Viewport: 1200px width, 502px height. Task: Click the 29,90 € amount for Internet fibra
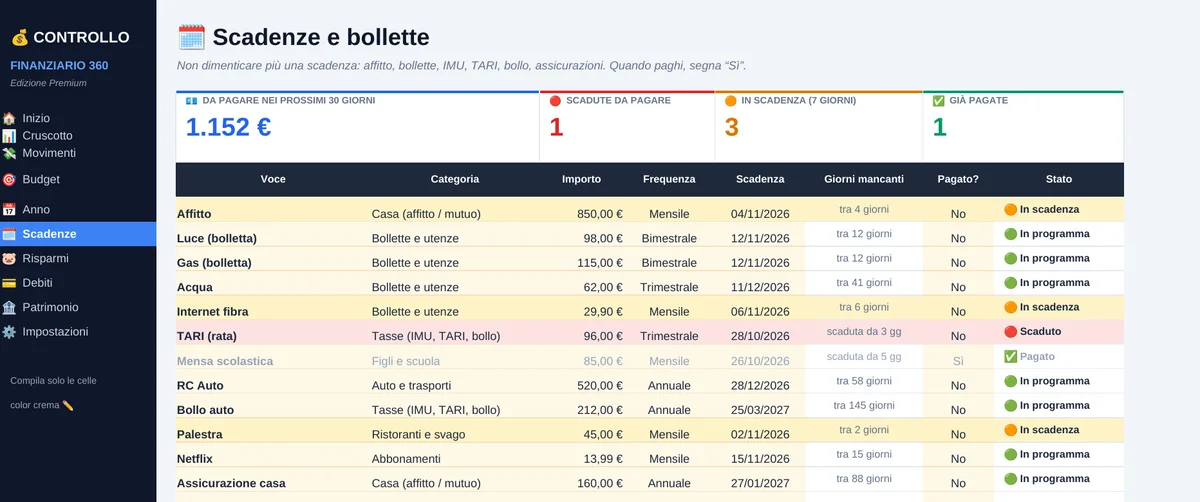pos(604,312)
